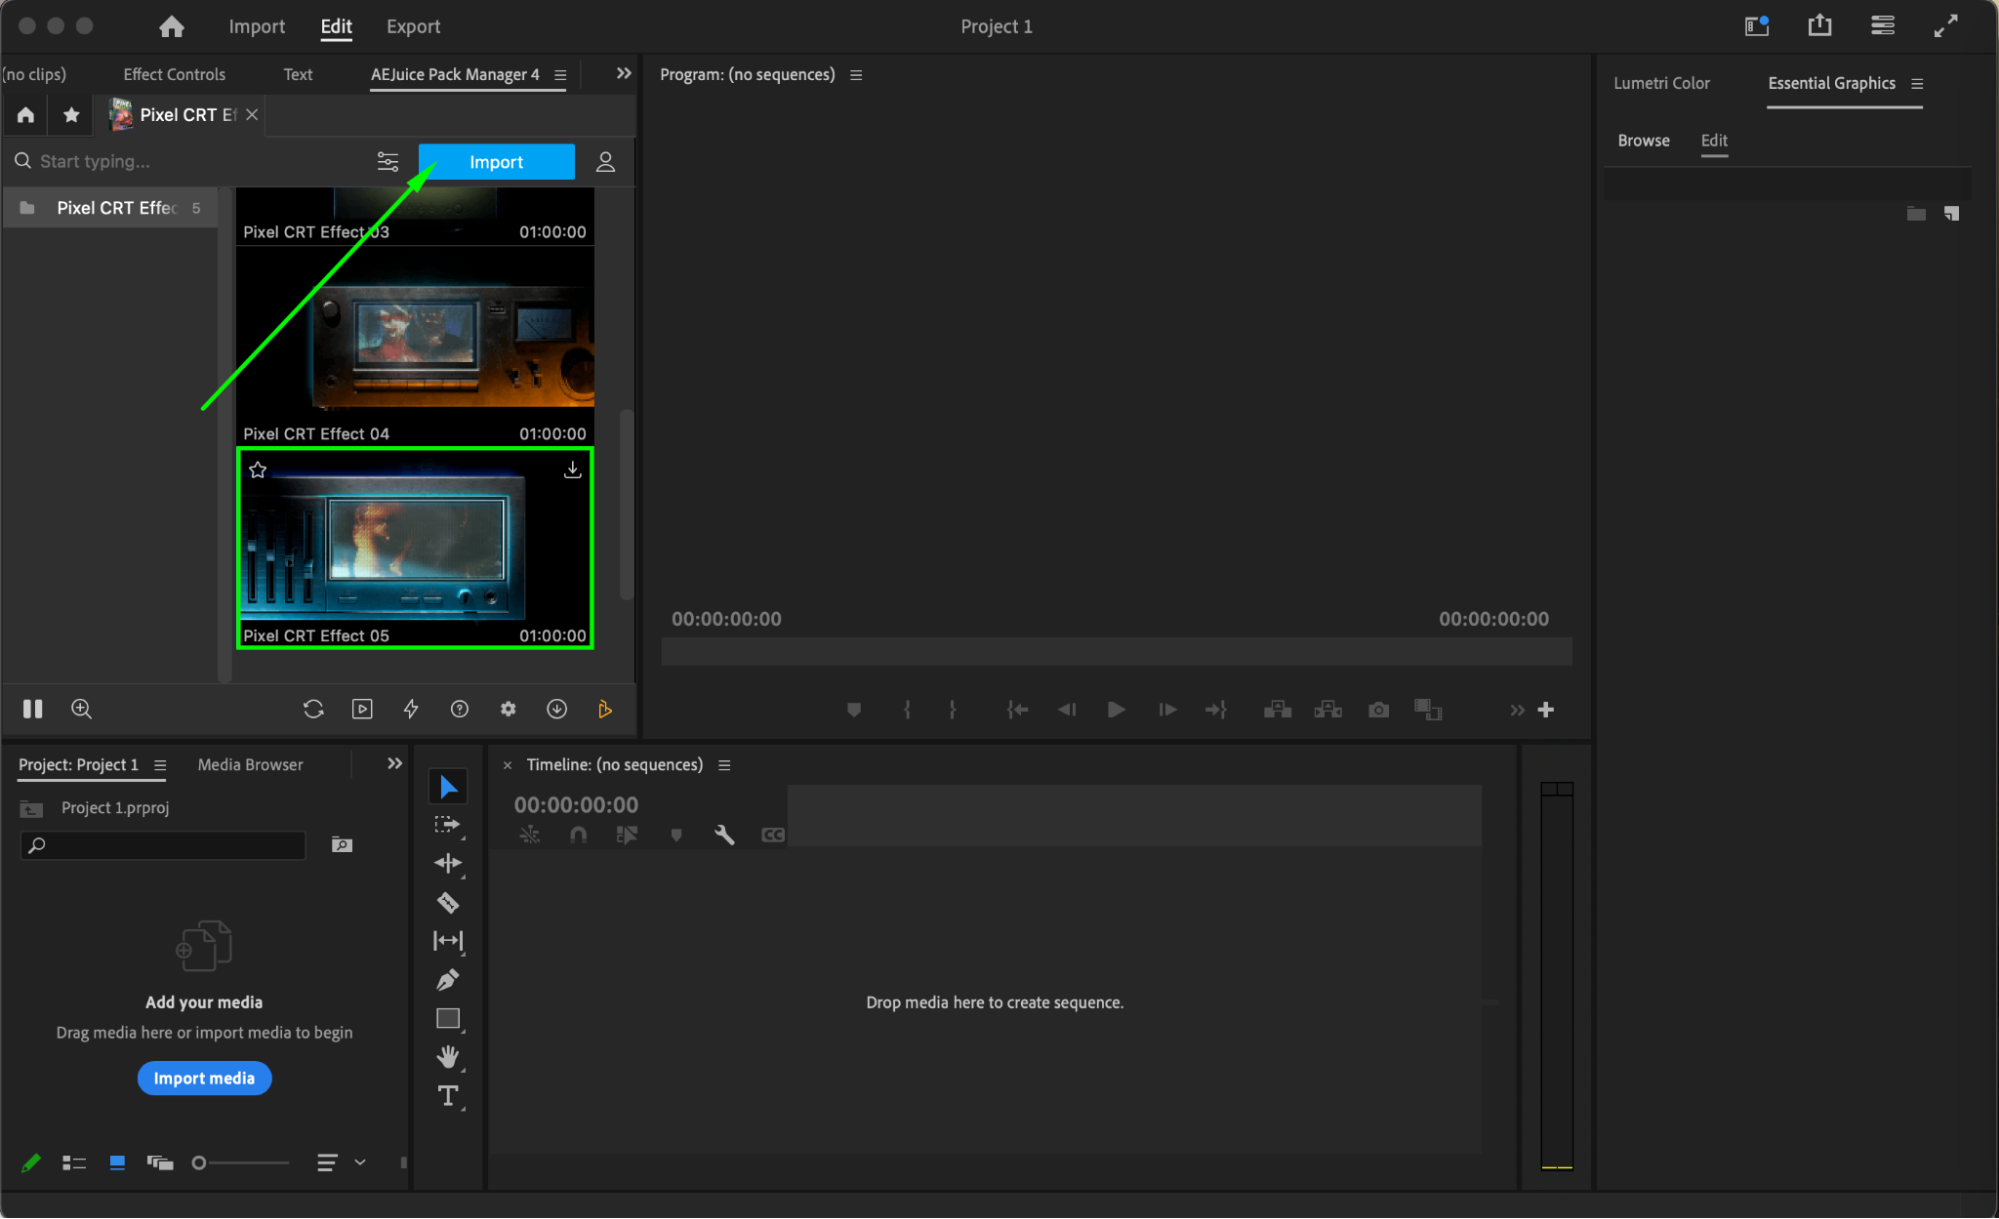Viewport: 1999px width, 1219px height.
Task: Click the Export Frame camera icon
Action: (x=1378, y=710)
